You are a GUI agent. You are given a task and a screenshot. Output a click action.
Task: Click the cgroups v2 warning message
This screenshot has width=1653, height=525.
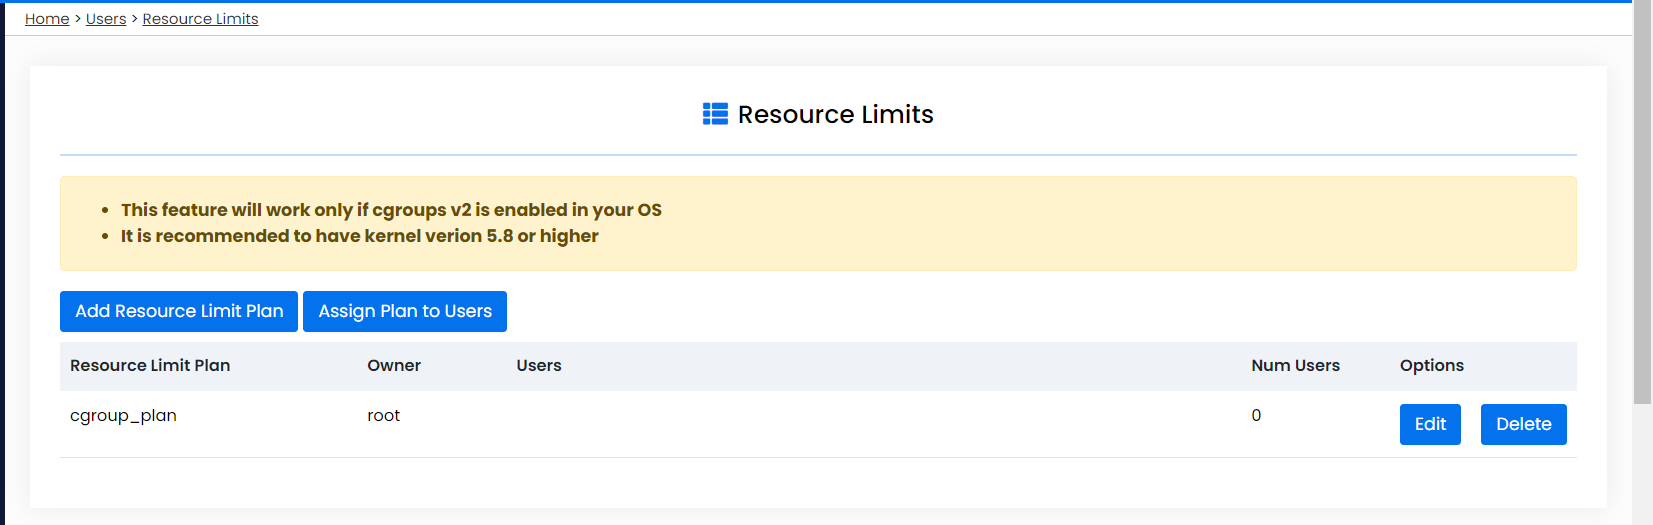pyautogui.click(x=391, y=210)
